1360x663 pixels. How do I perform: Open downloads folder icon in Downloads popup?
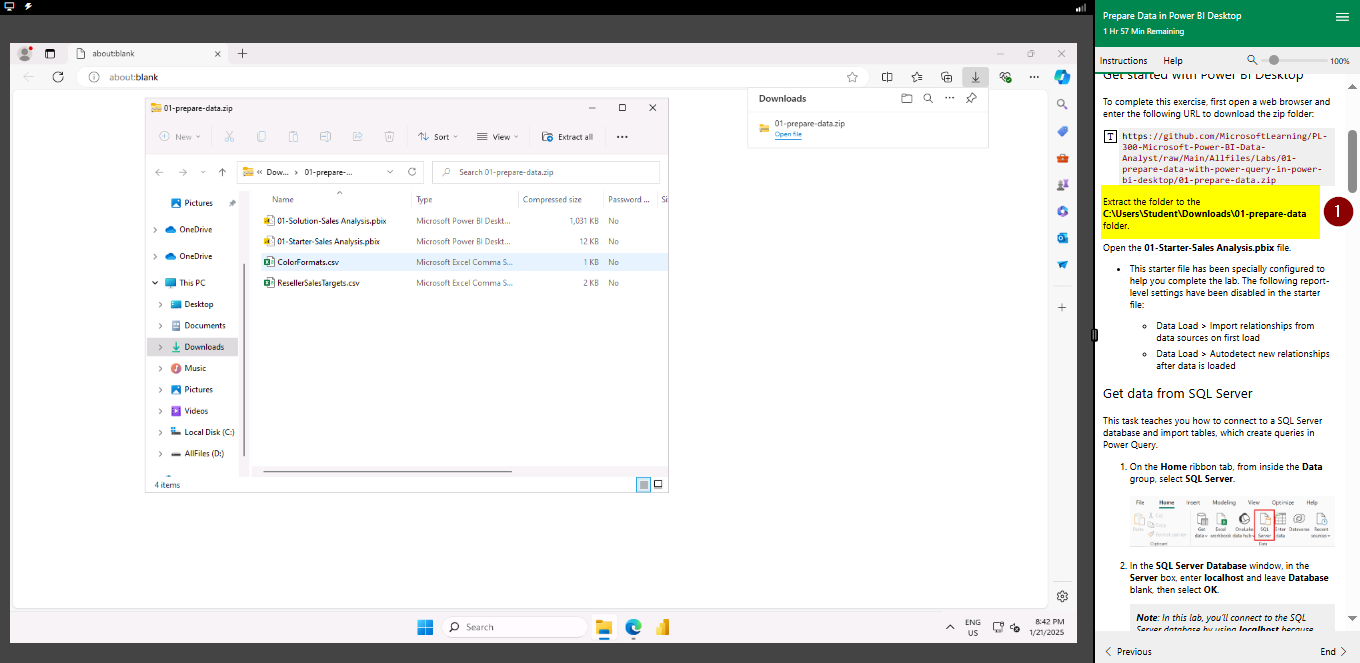click(x=907, y=98)
